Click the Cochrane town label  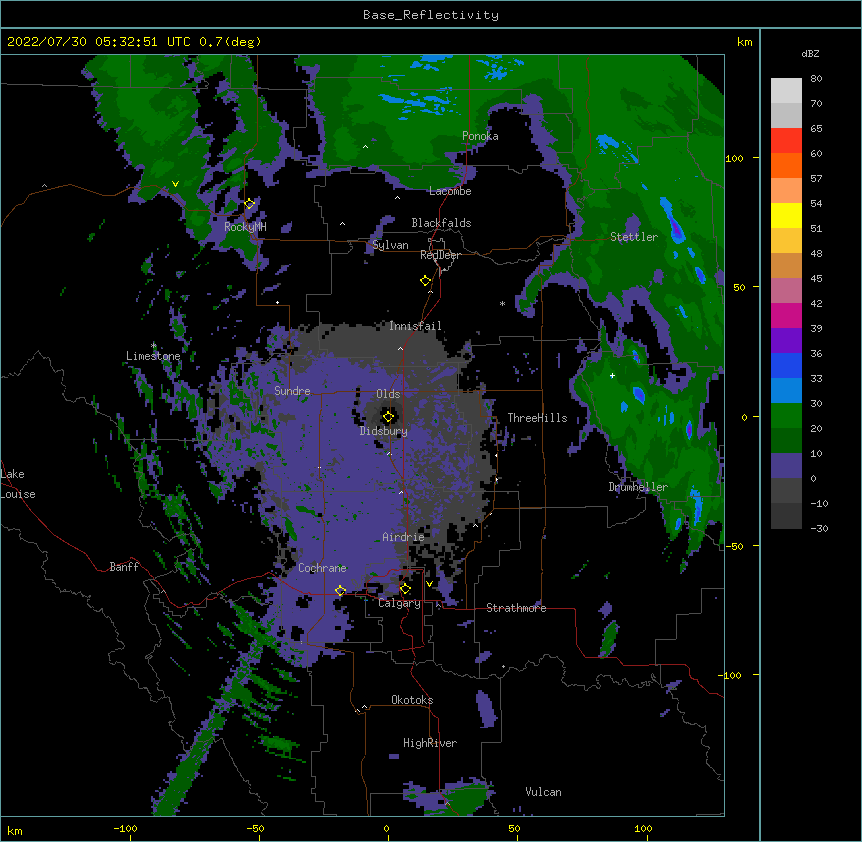coord(322,568)
